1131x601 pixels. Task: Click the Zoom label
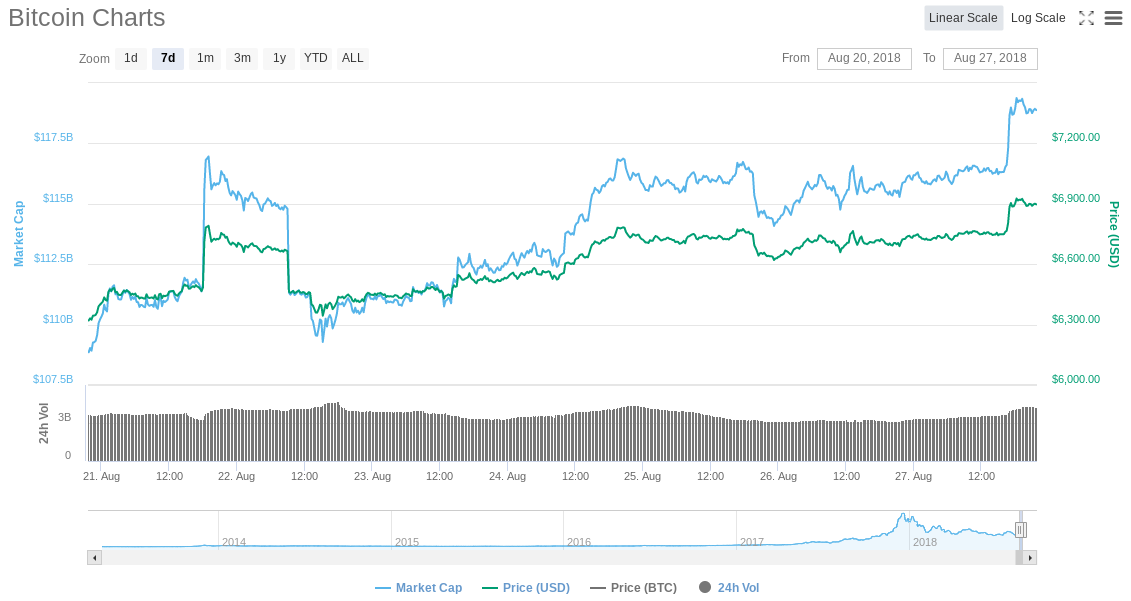pyautogui.click(x=94, y=59)
